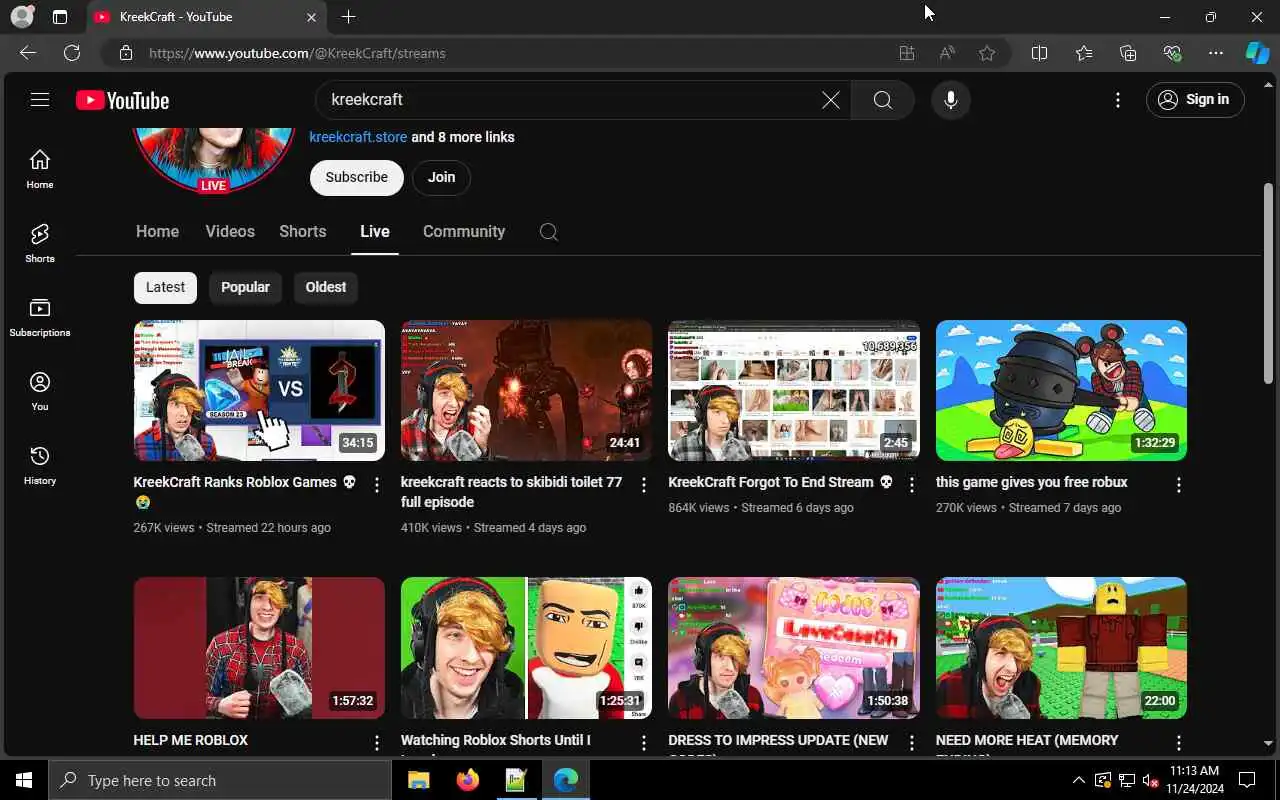Add this page to favorites star
This screenshot has height=800, width=1280.
[x=987, y=53]
